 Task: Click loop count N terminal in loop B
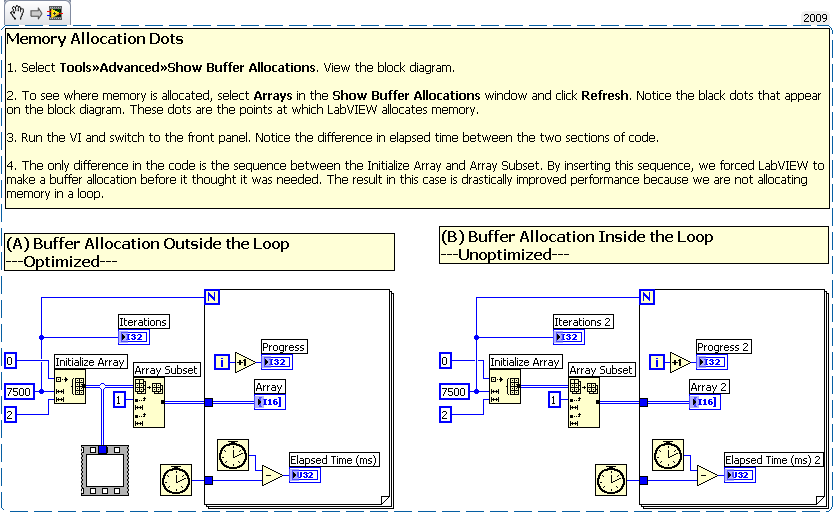(x=647, y=297)
